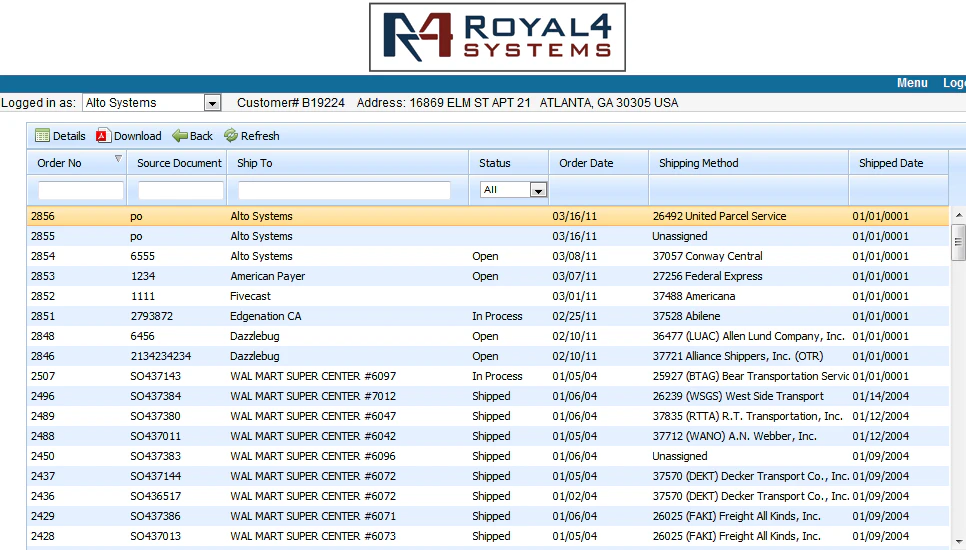Click the Back label text
The height and width of the screenshot is (550, 966).
click(201, 136)
